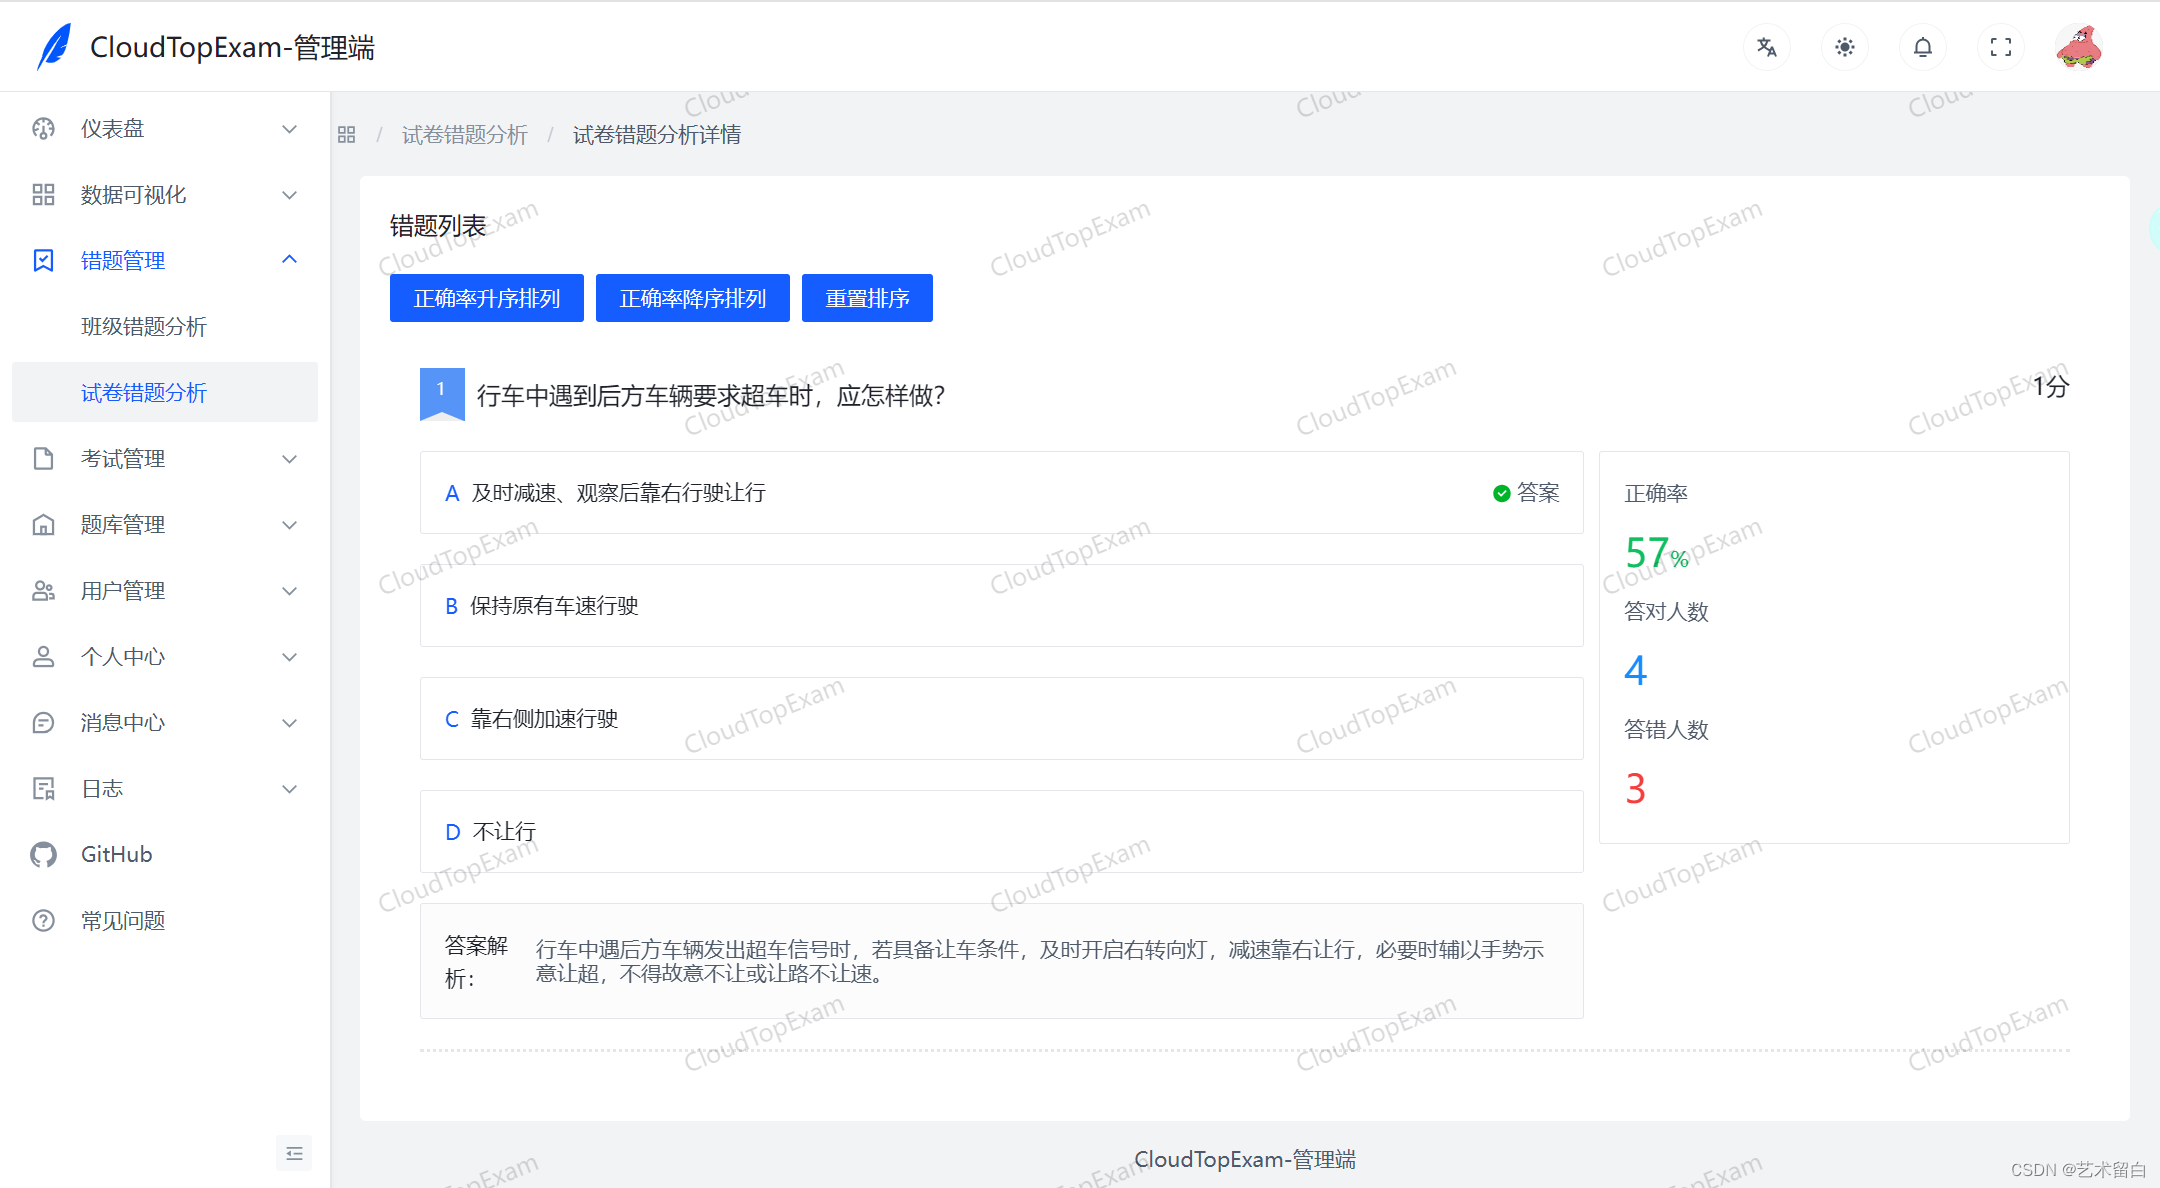The width and height of the screenshot is (2160, 1188).
Task: Open the GitHub sidebar icon
Action: click(x=43, y=854)
